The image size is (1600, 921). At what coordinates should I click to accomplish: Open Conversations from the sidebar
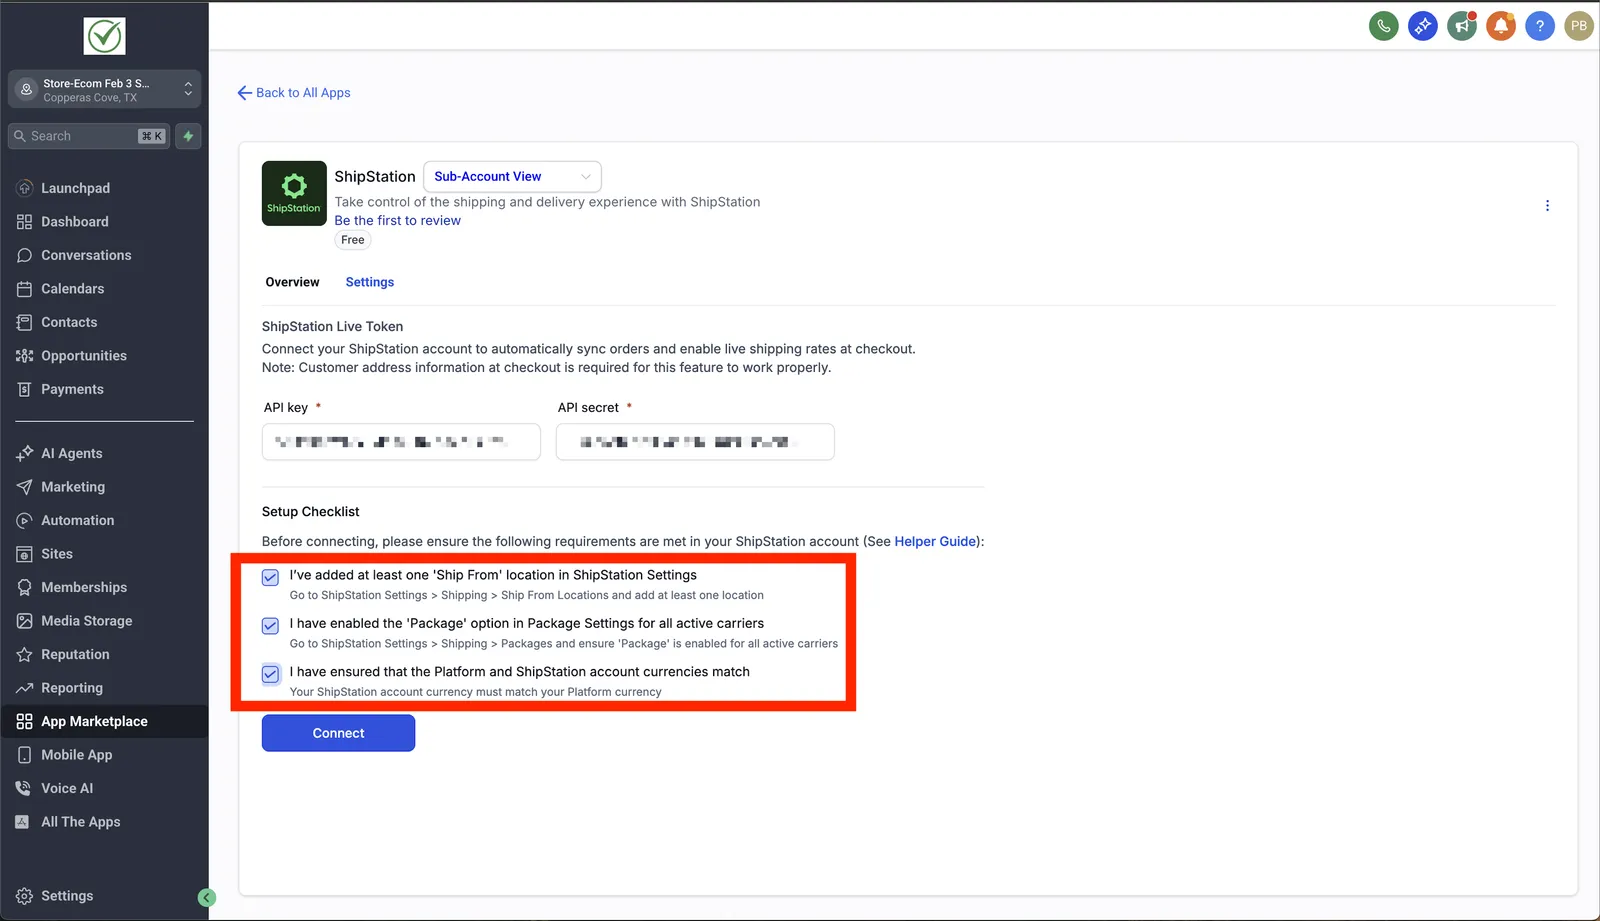[104, 255]
